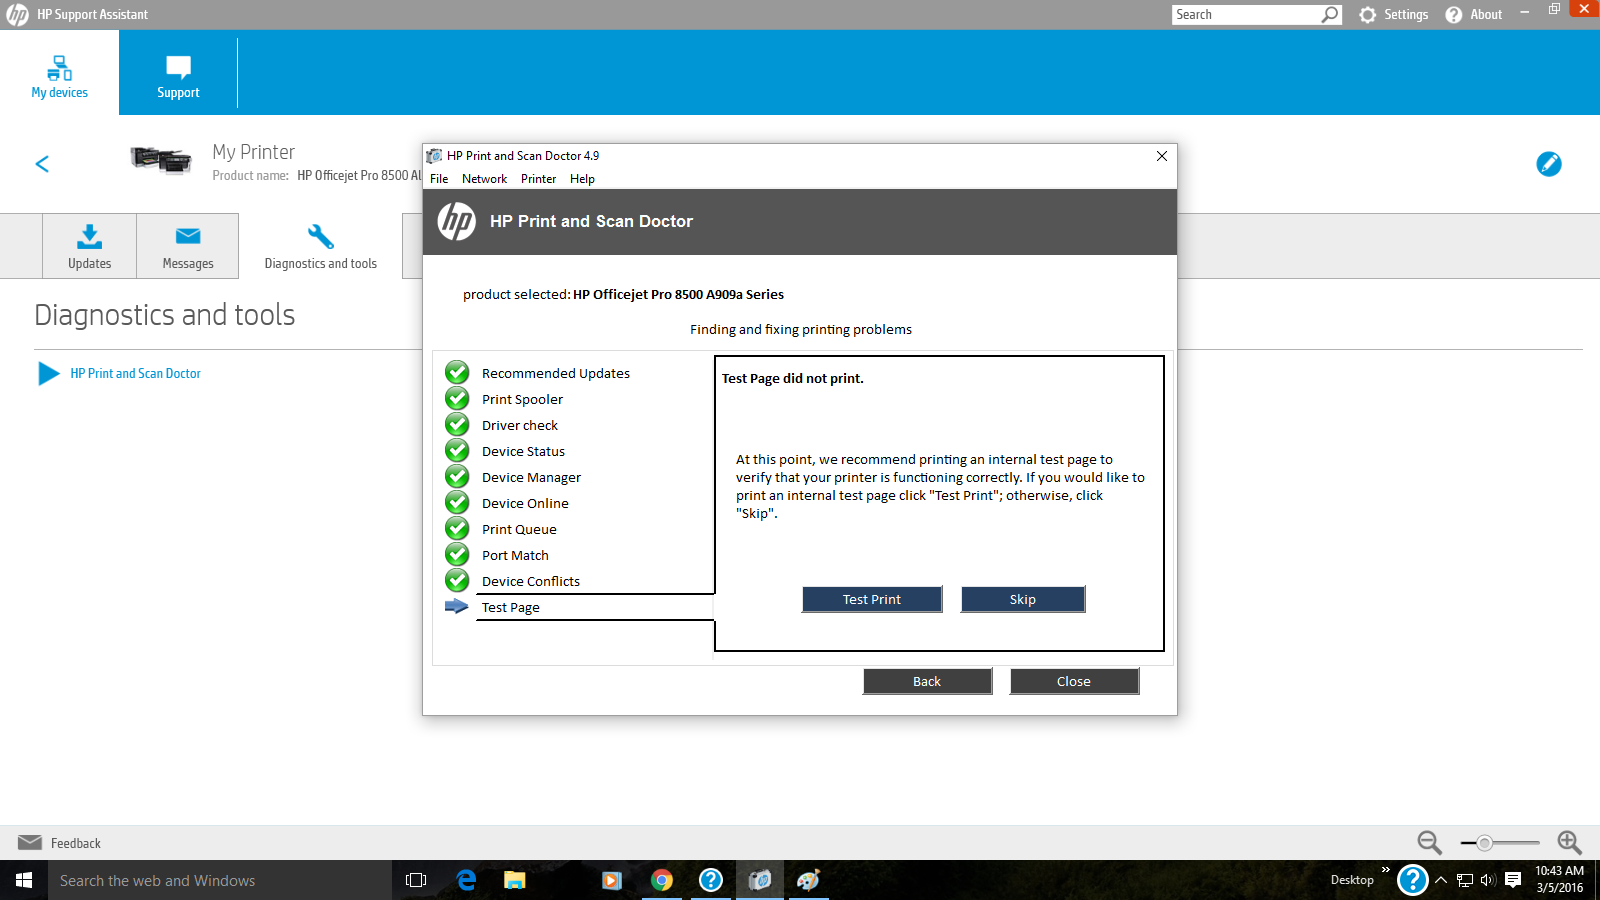
Task: Select the Device Online step
Action: coord(525,503)
